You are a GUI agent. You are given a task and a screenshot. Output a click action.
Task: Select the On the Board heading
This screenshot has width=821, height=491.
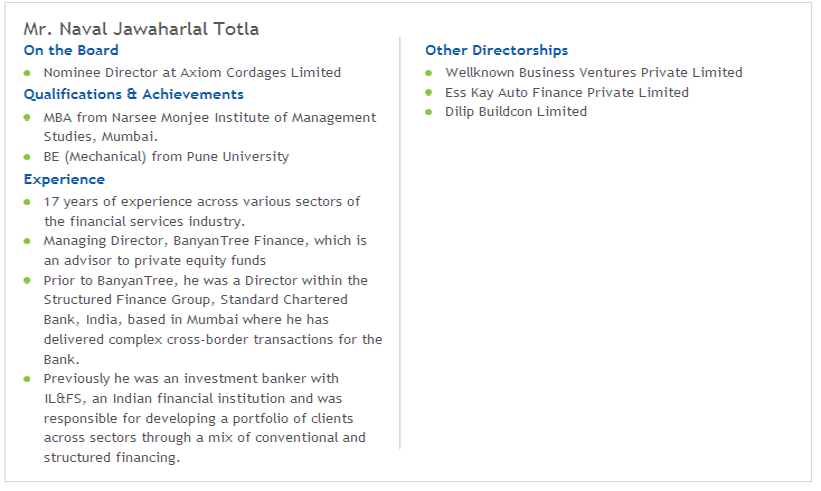coord(71,50)
